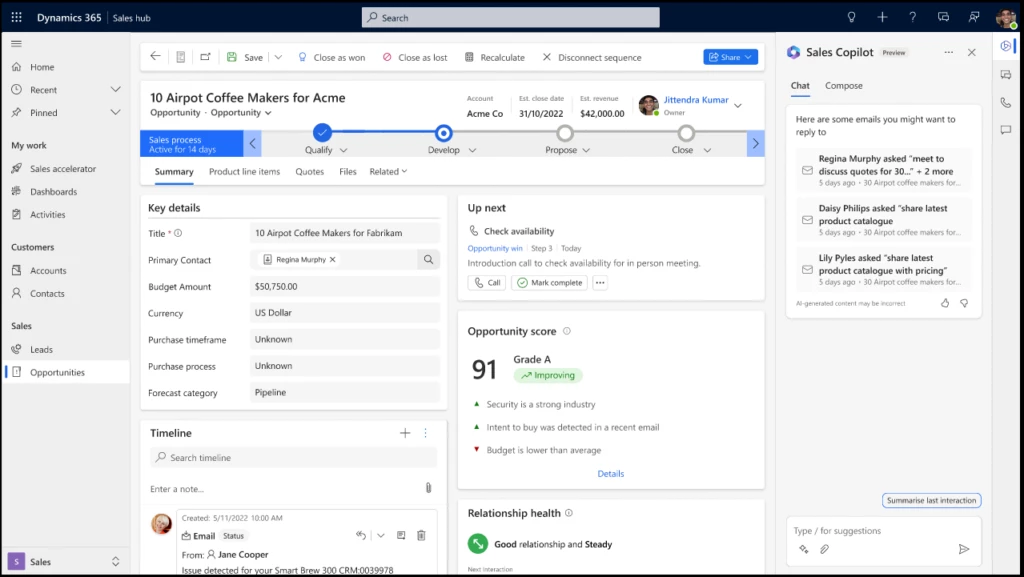The image size is (1024, 577).
Task: Give a thumbs up to Copilot suggestions
Action: tap(944, 303)
